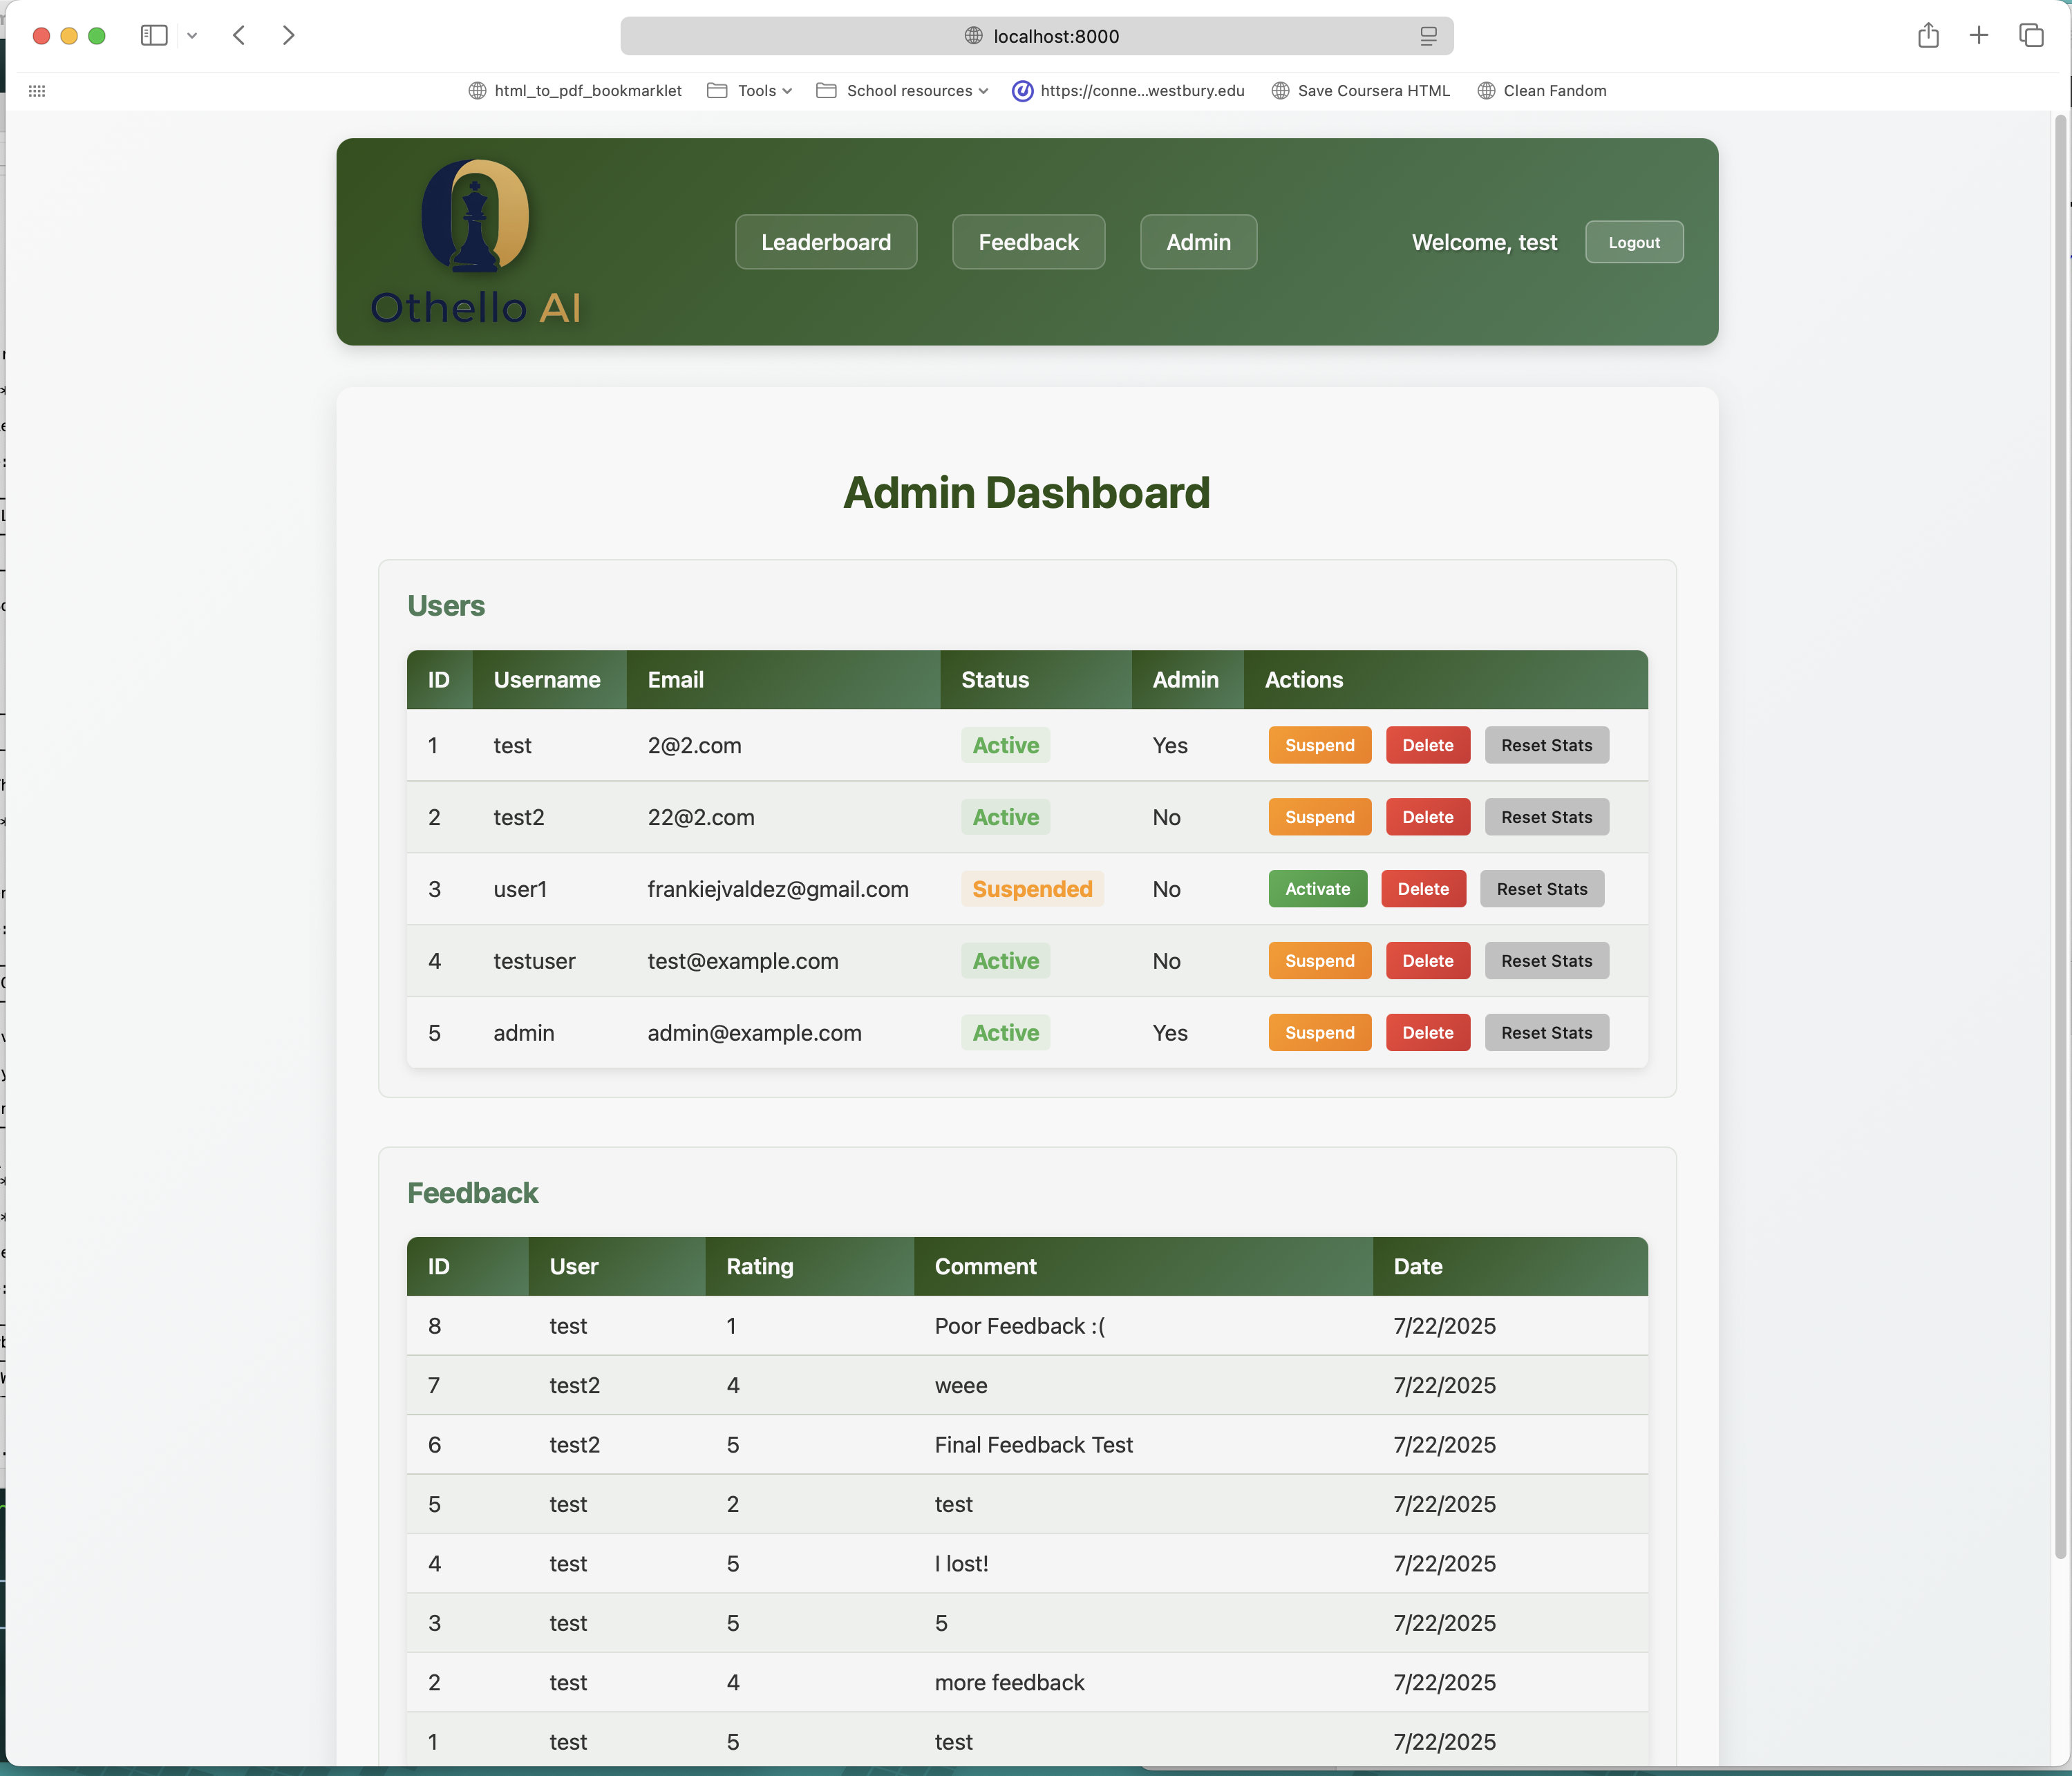The width and height of the screenshot is (2072, 1776).
Task: Suspend the user testuser
Action: (x=1319, y=961)
